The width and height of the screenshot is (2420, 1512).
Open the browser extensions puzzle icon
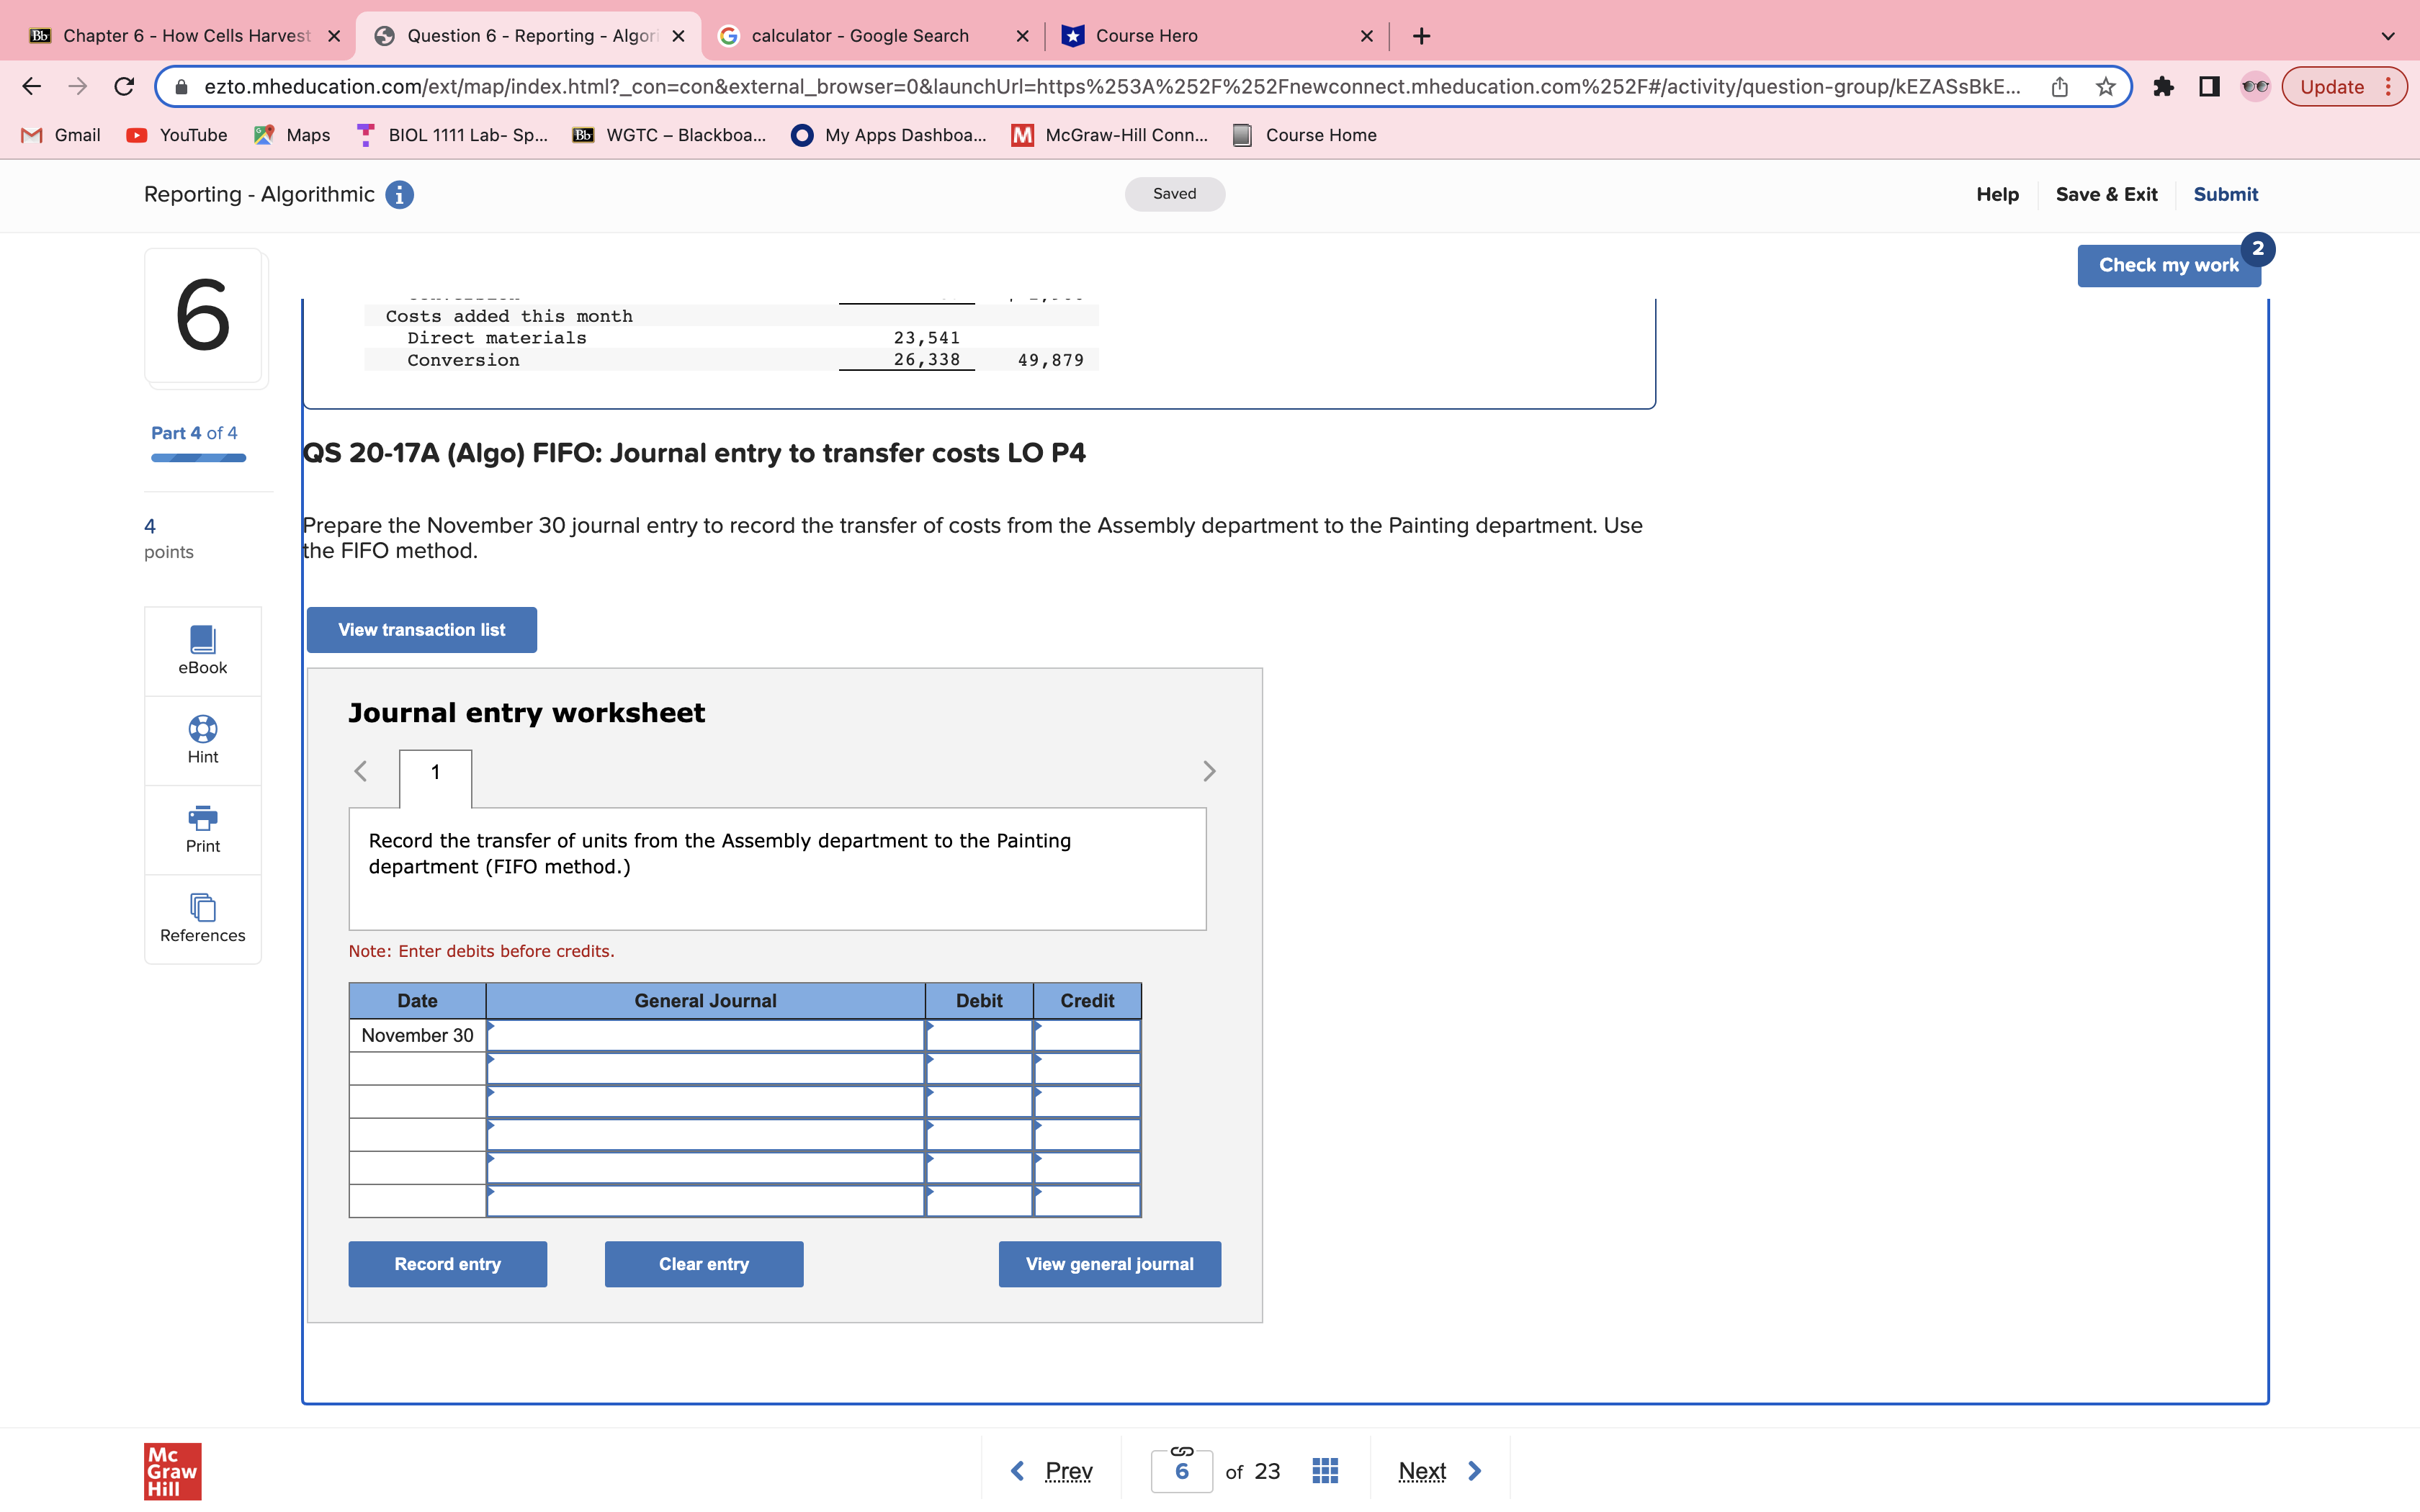(2163, 87)
